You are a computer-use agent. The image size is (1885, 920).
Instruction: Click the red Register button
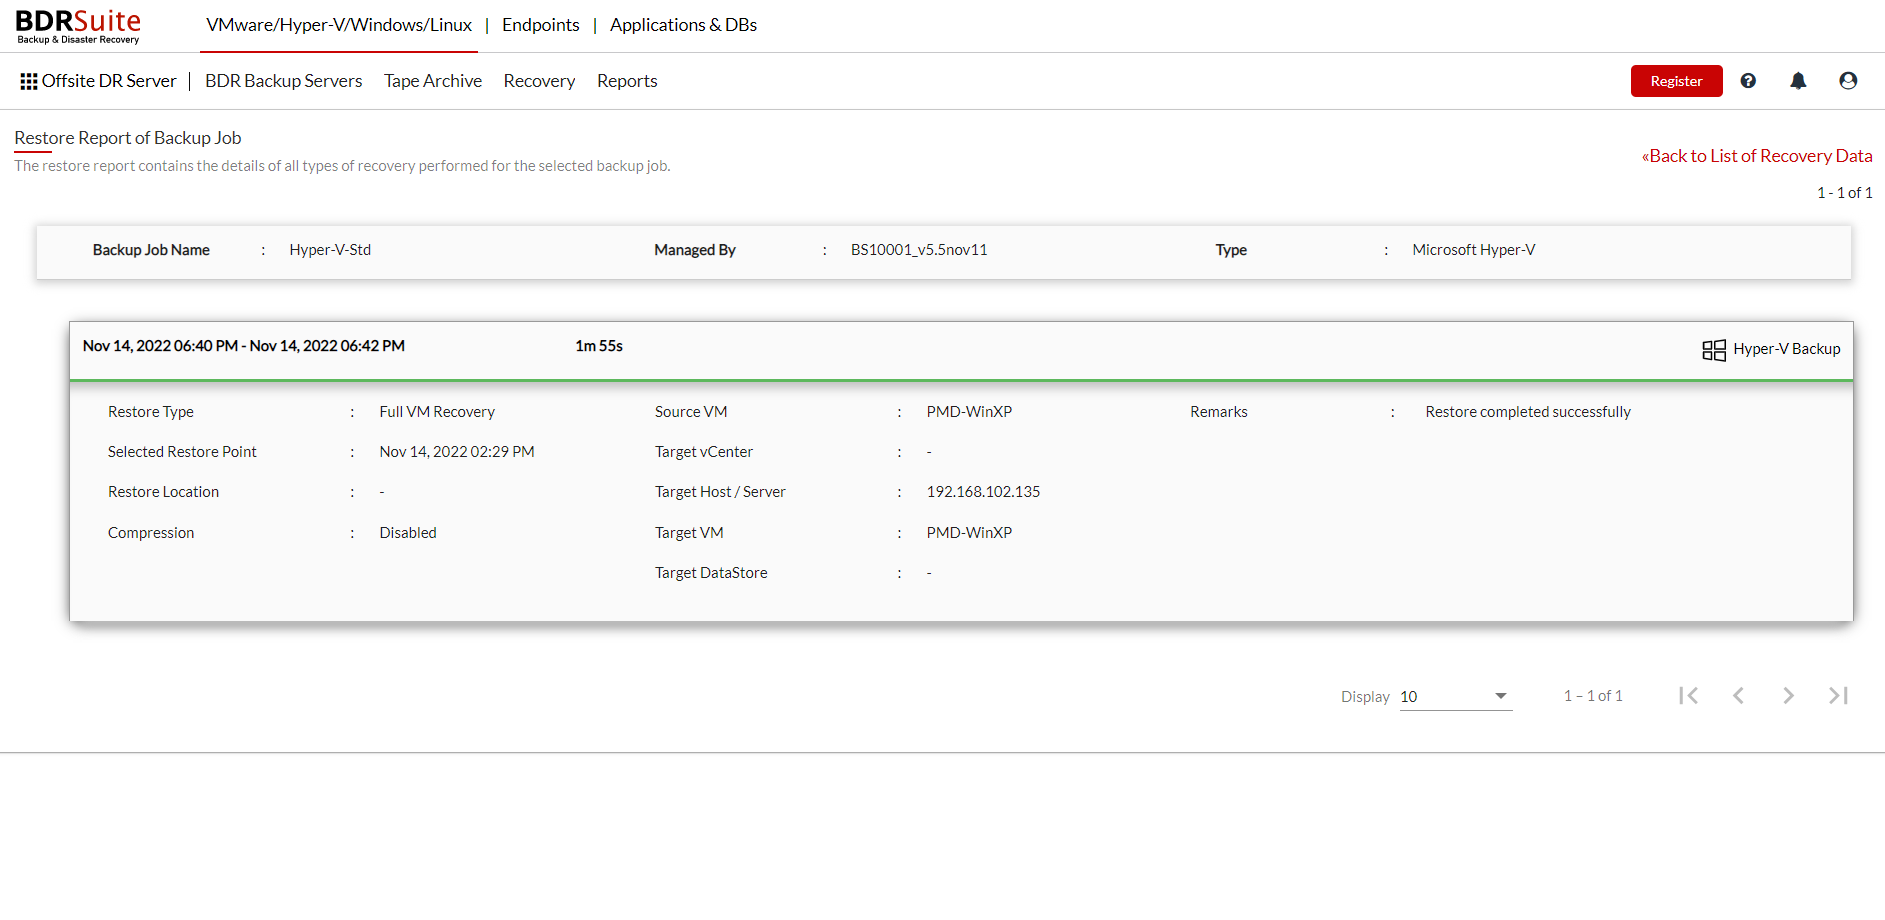[x=1676, y=81]
